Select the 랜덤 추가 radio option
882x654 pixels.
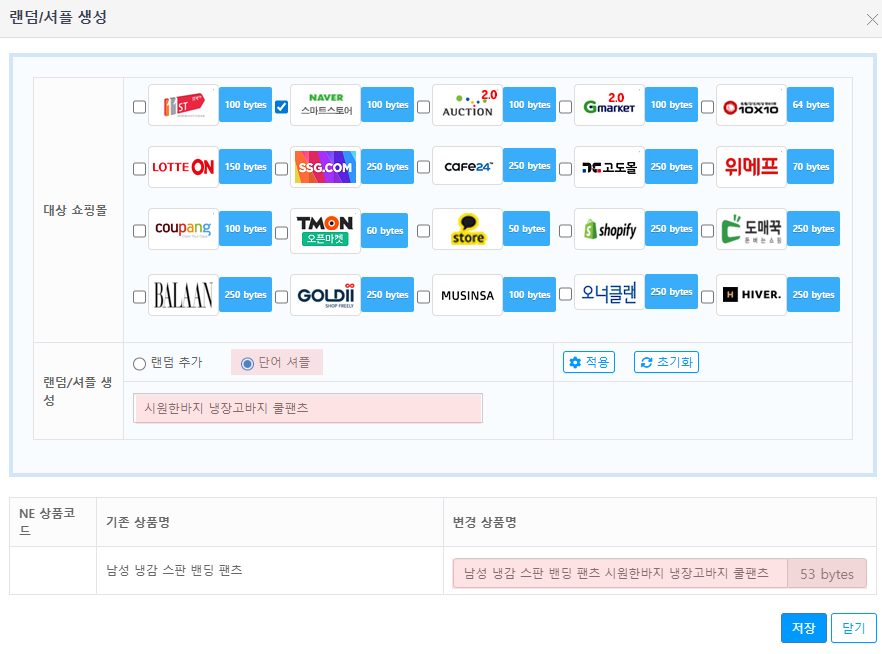click(140, 364)
